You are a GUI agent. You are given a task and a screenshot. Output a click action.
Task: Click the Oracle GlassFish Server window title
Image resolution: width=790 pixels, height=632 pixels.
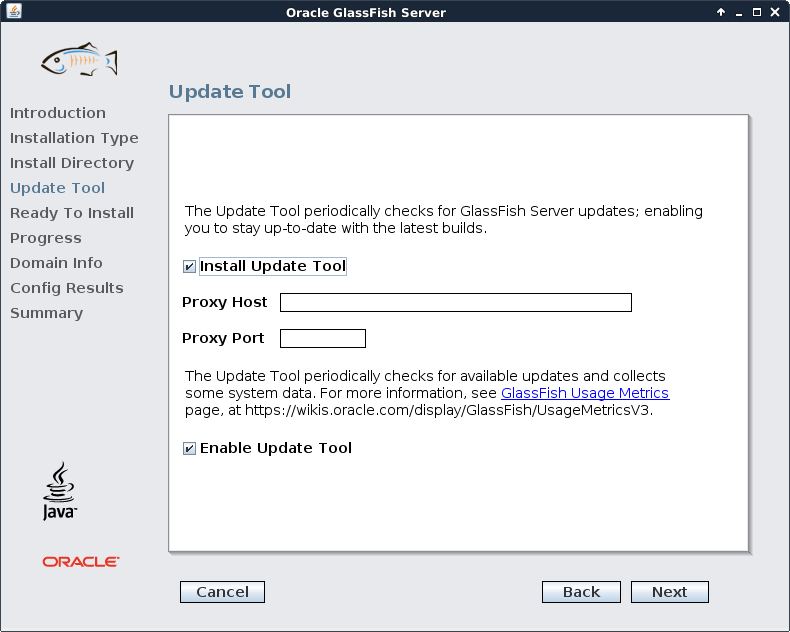366,13
